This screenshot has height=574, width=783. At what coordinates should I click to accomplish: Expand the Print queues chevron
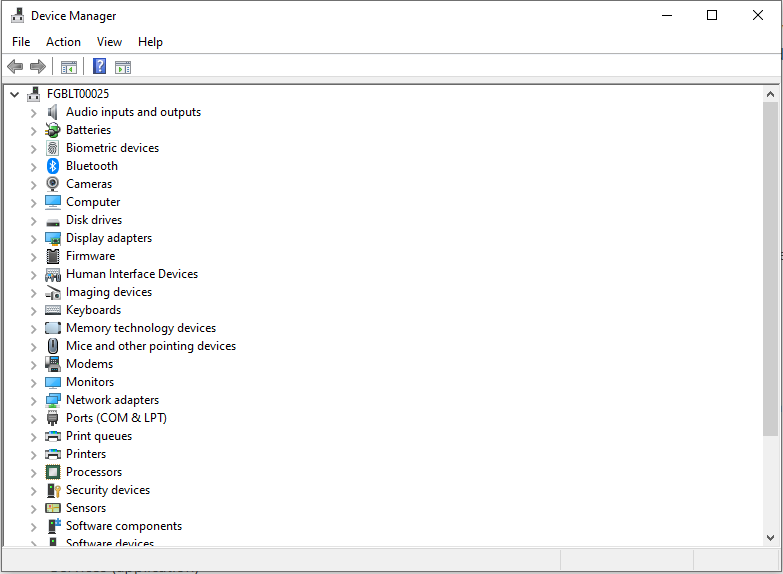point(33,437)
